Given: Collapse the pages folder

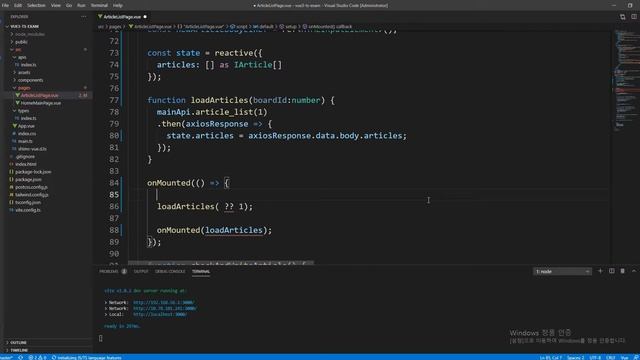Looking at the screenshot, I should tap(24, 88).
